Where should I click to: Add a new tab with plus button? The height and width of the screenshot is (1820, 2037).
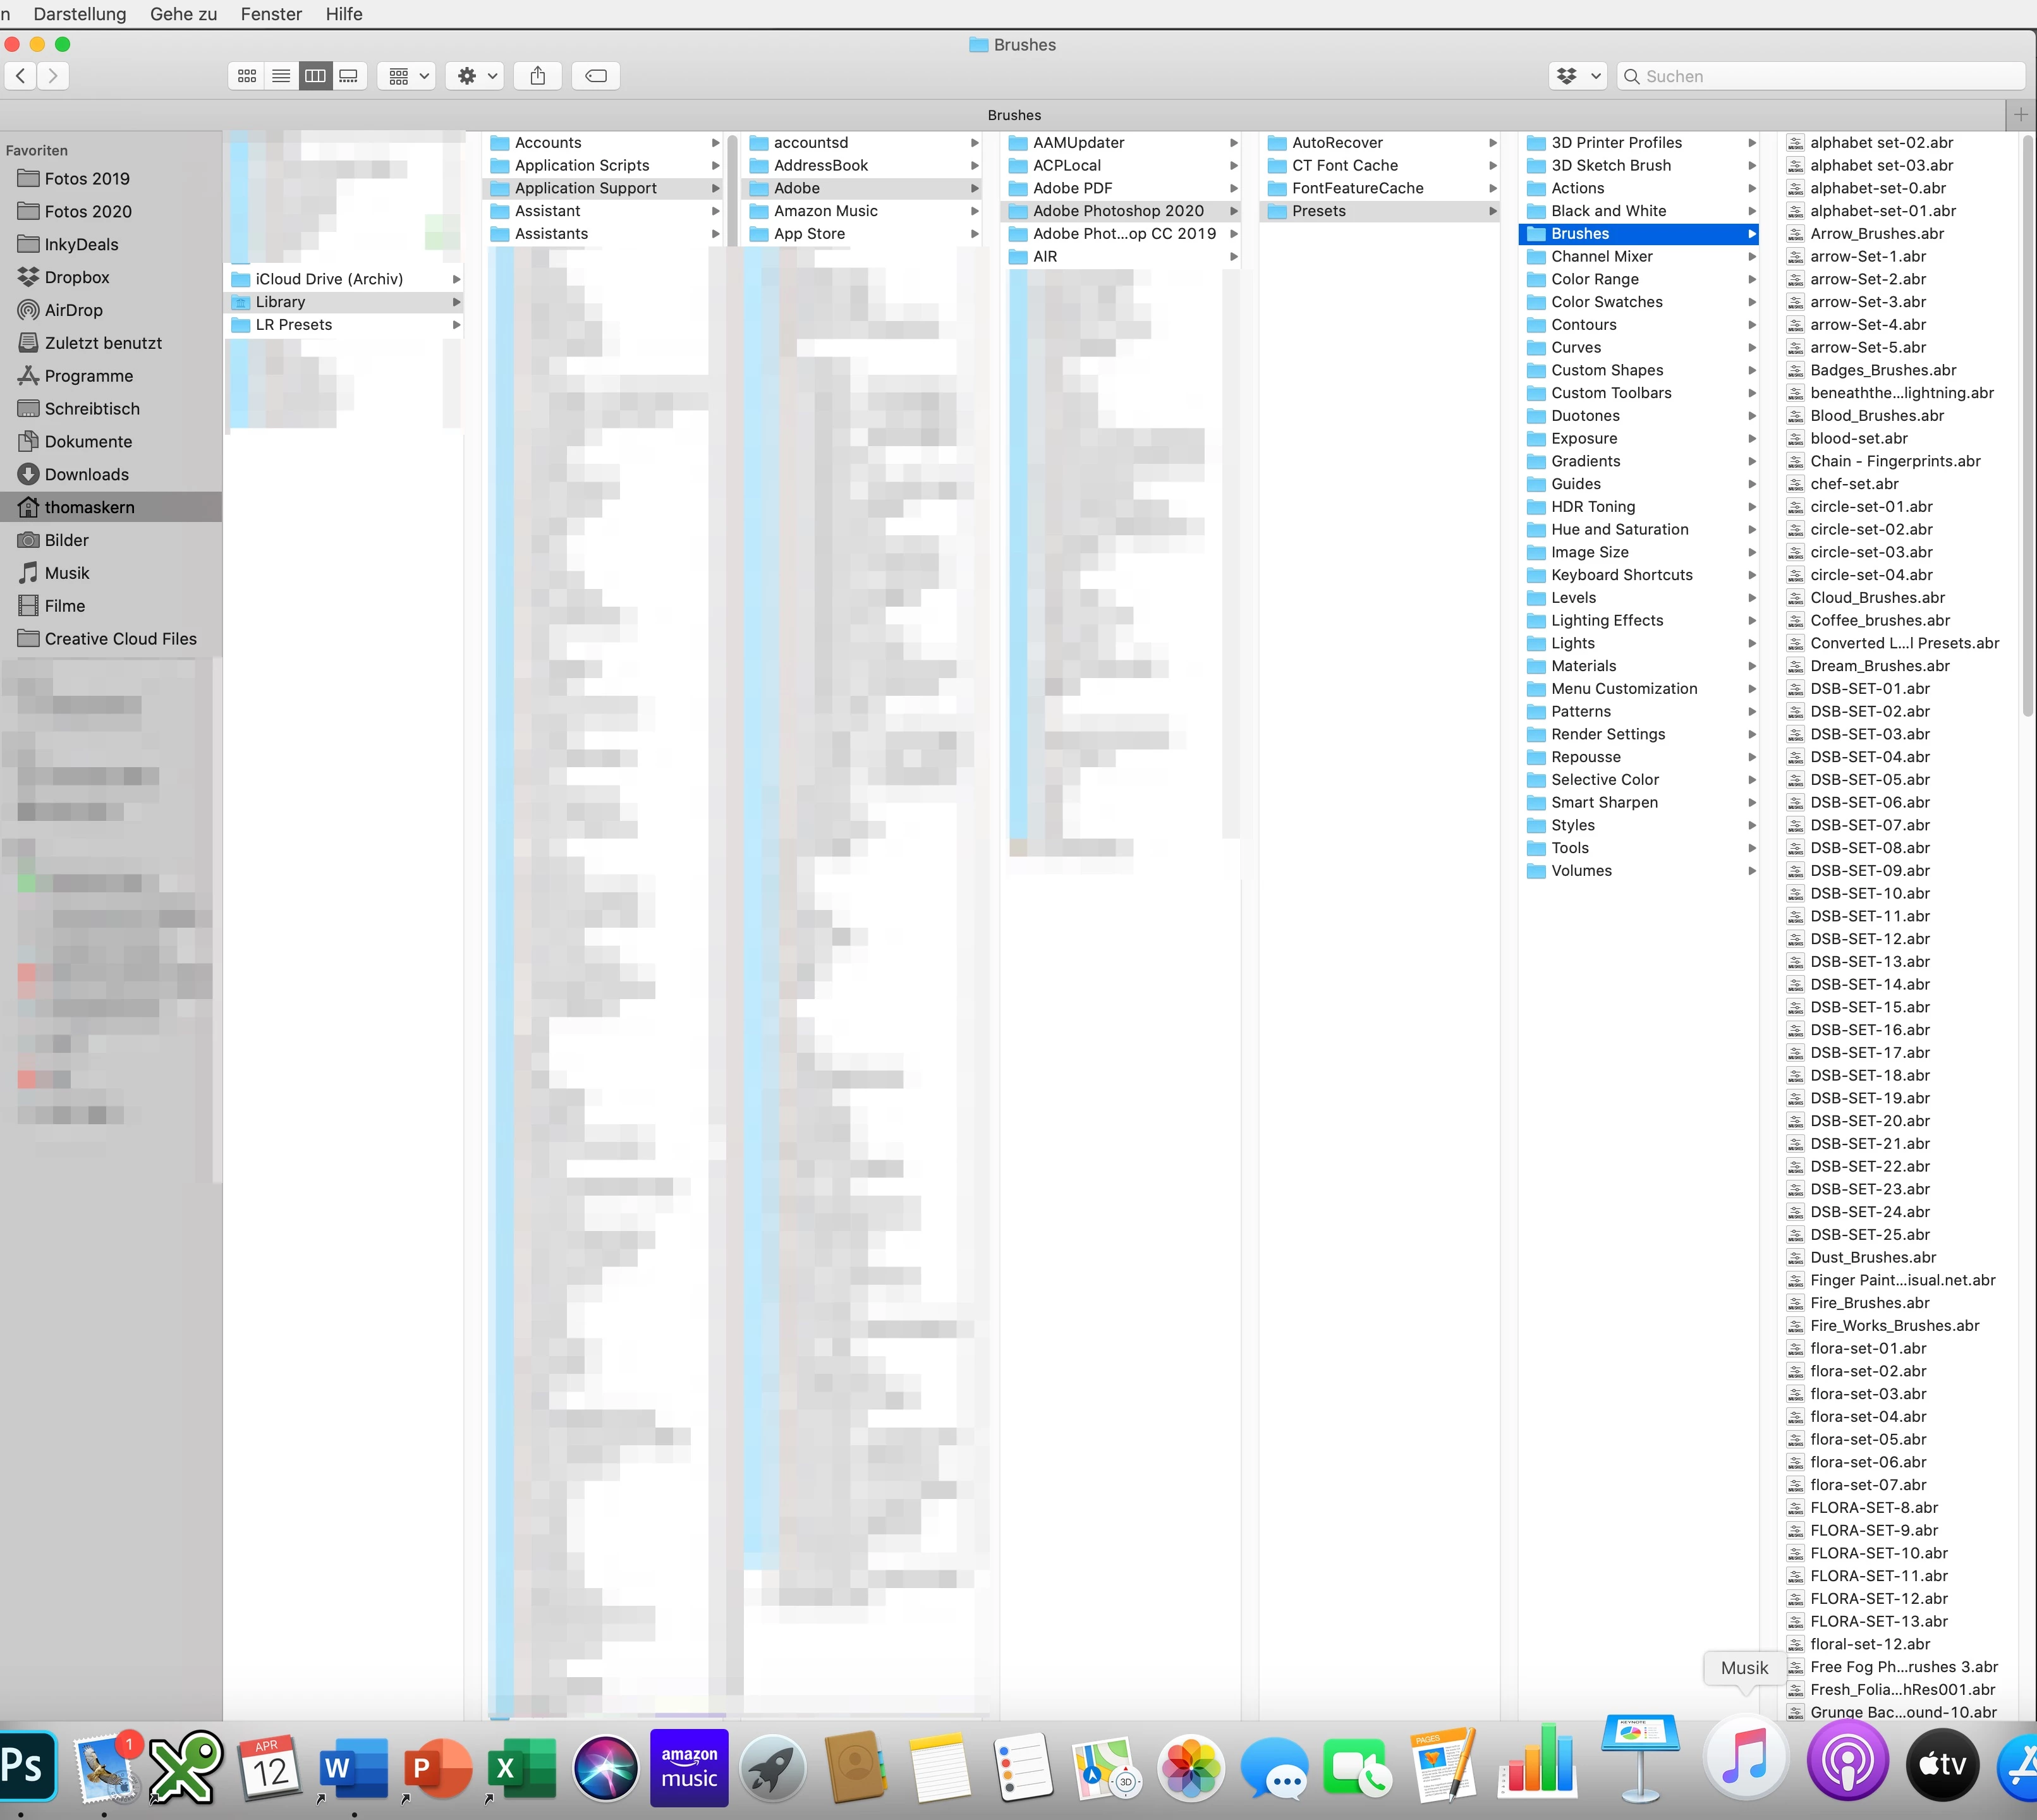coord(2020,115)
